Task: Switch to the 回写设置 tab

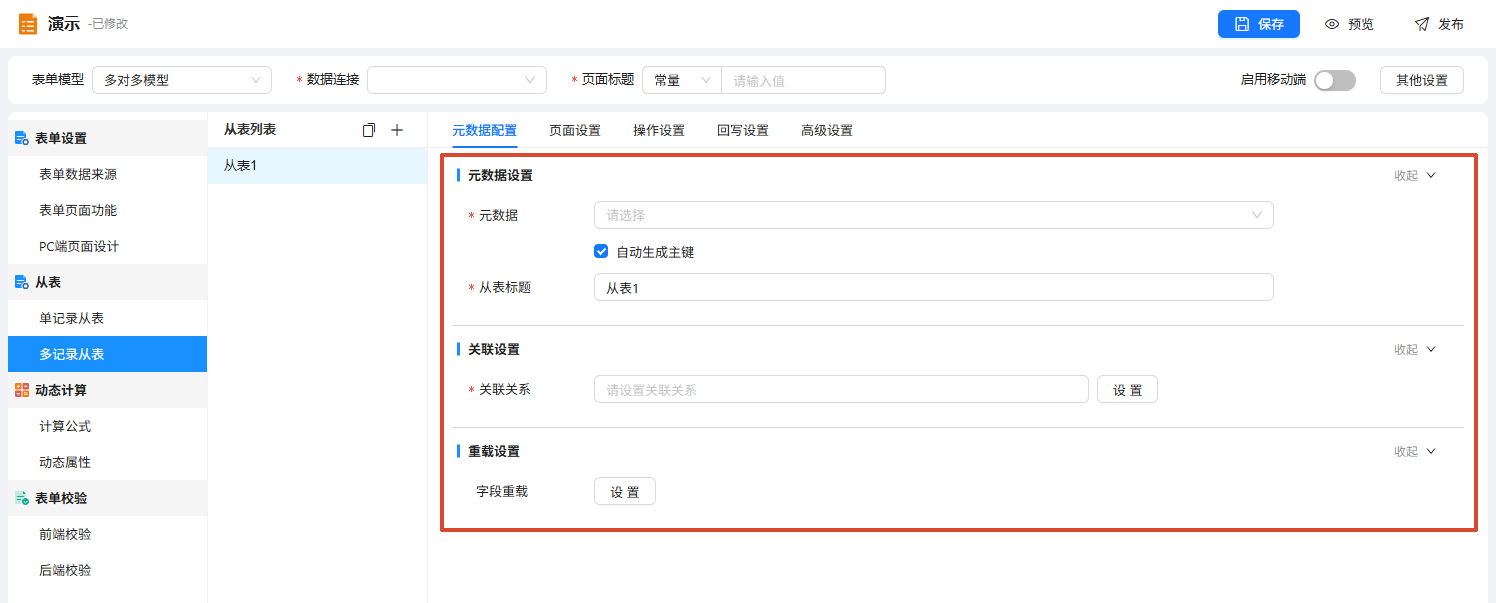Action: pos(743,130)
